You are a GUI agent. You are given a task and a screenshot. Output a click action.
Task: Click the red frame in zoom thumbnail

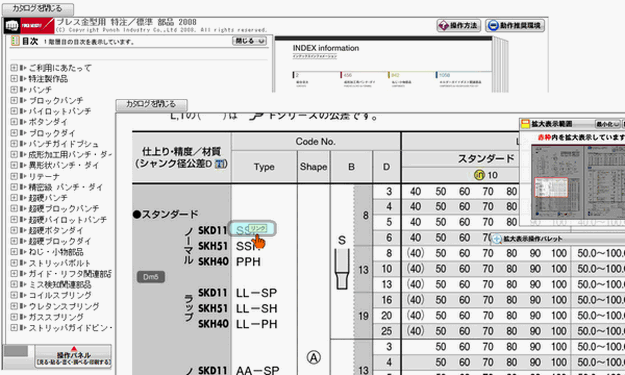(551, 187)
